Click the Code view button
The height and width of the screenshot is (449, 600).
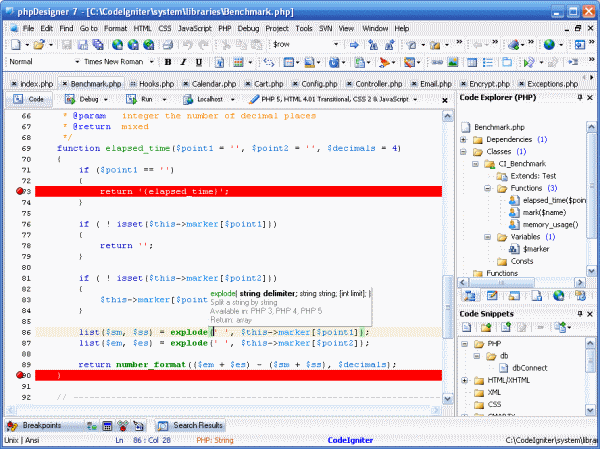click(29, 99)
